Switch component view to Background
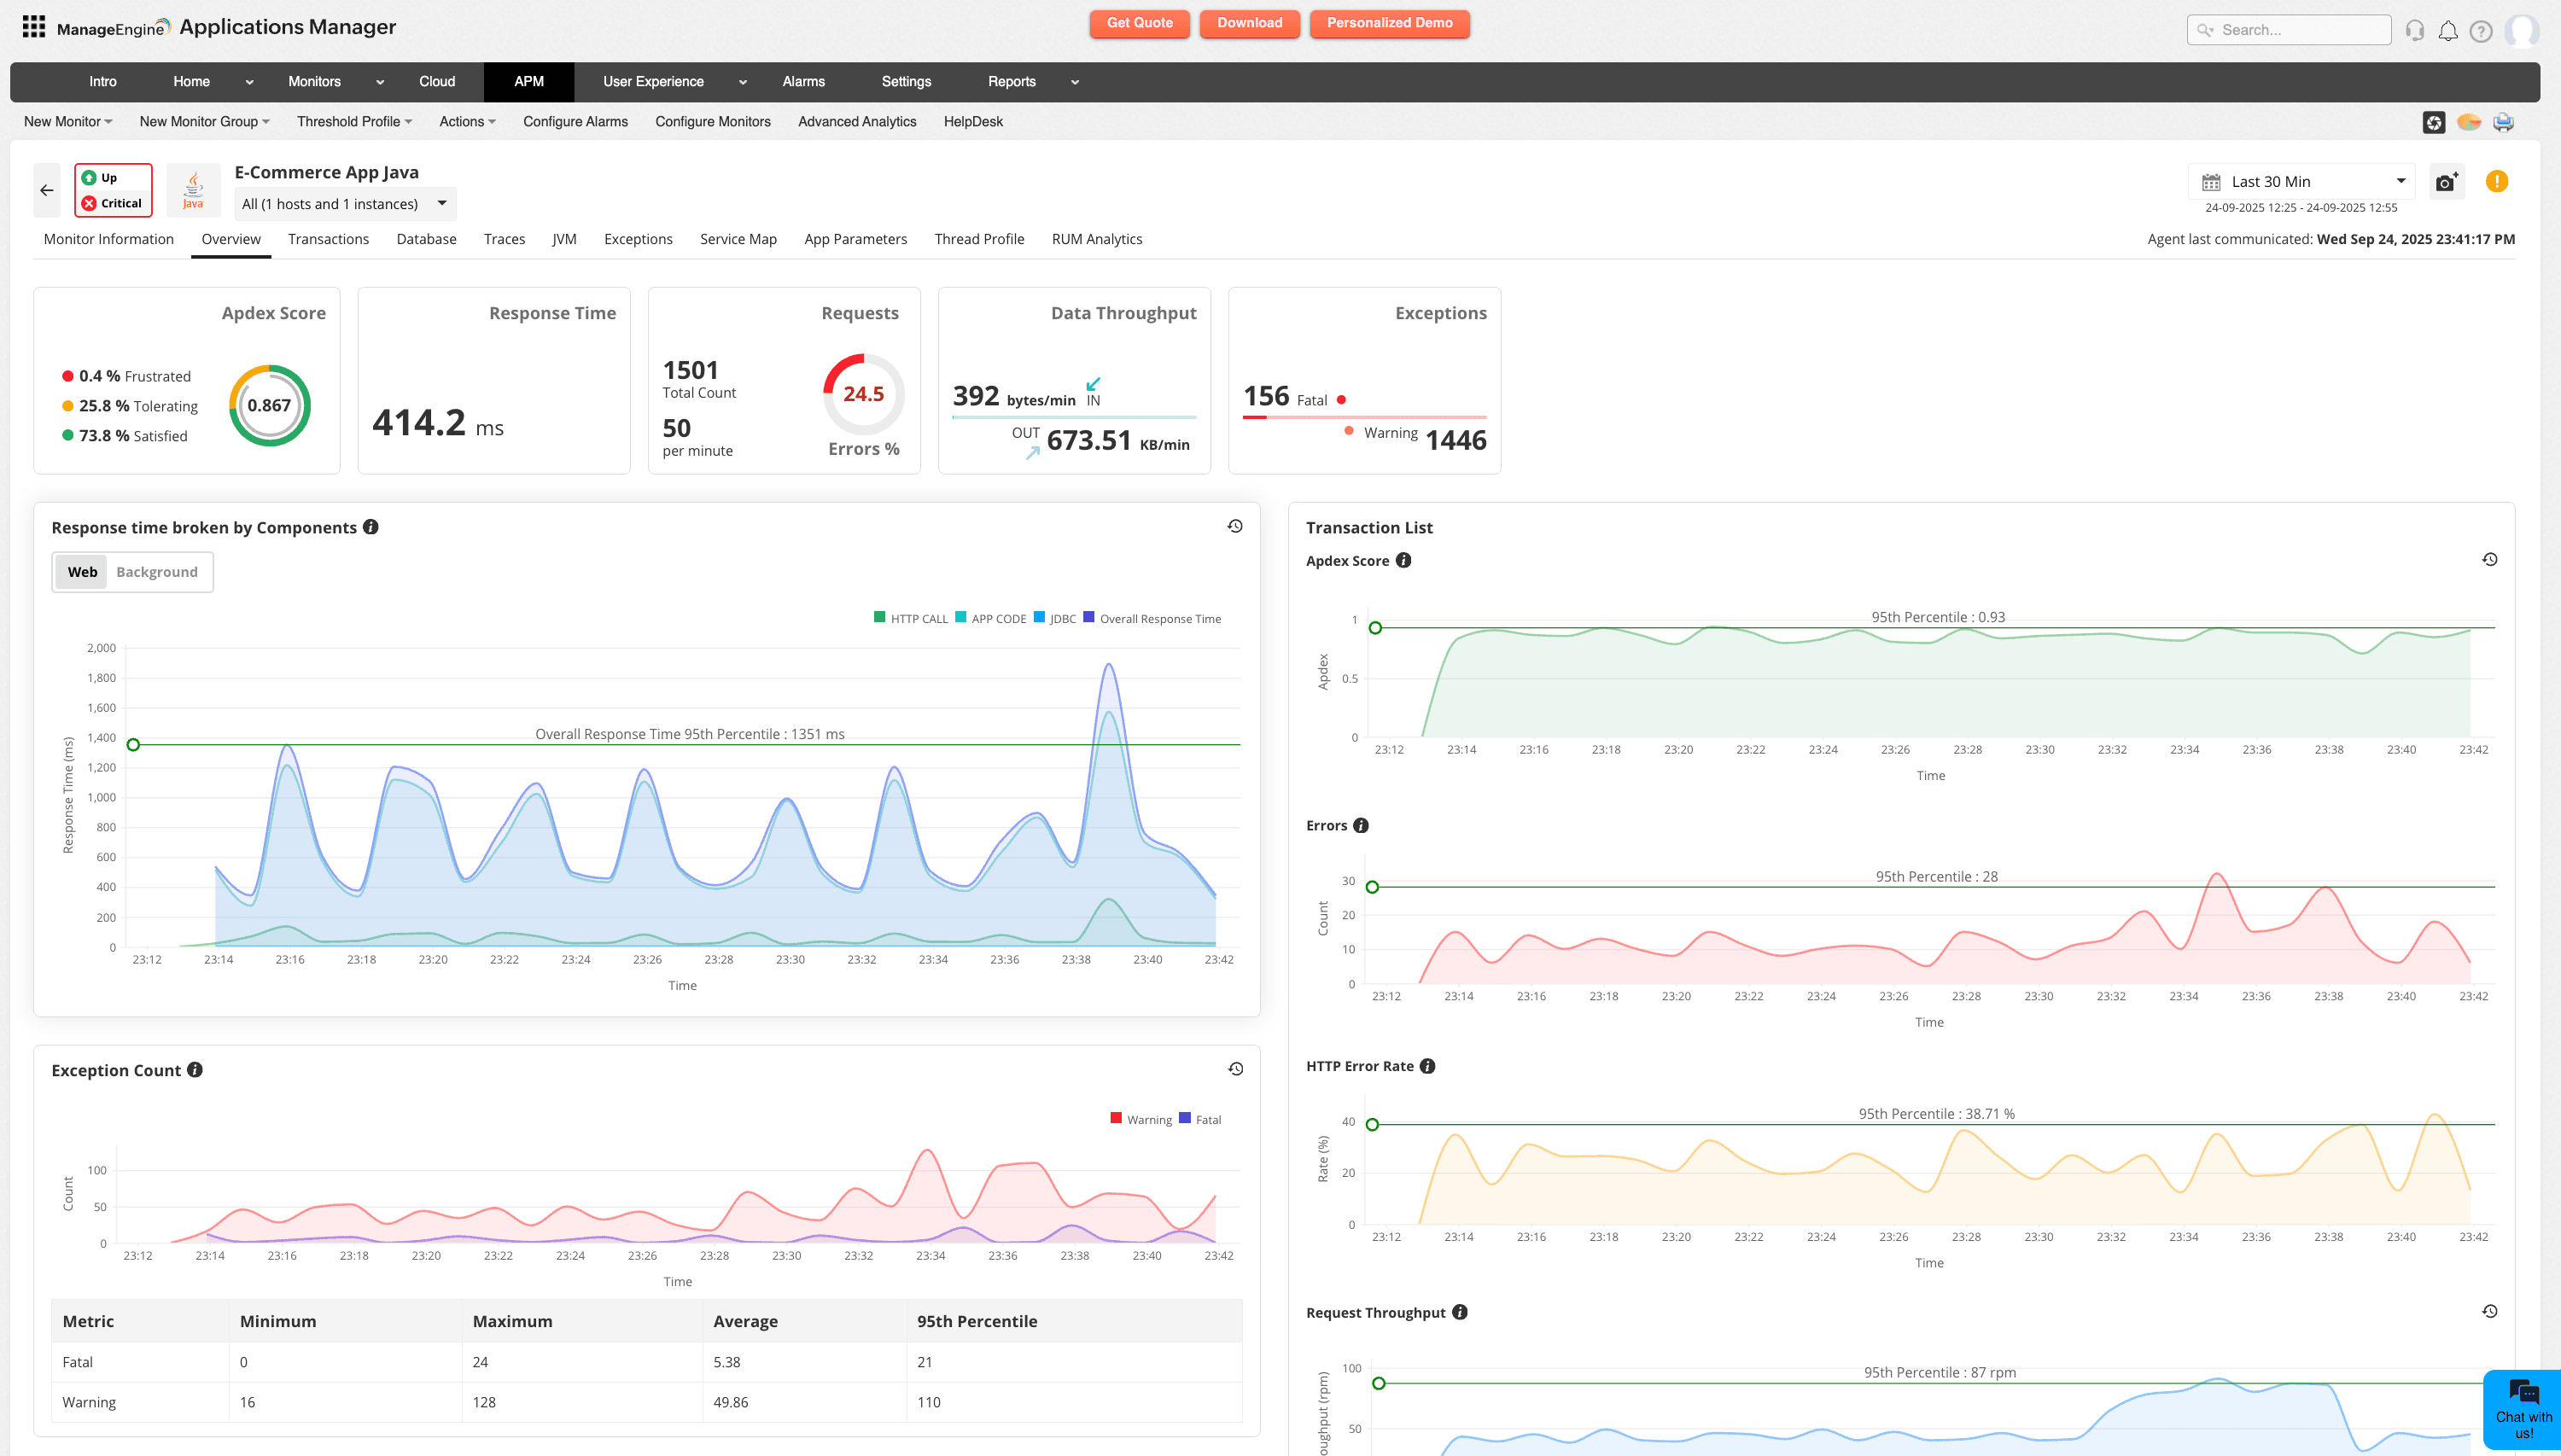The height and width of the screenshot is (1456, 2561). coord(156,571)
